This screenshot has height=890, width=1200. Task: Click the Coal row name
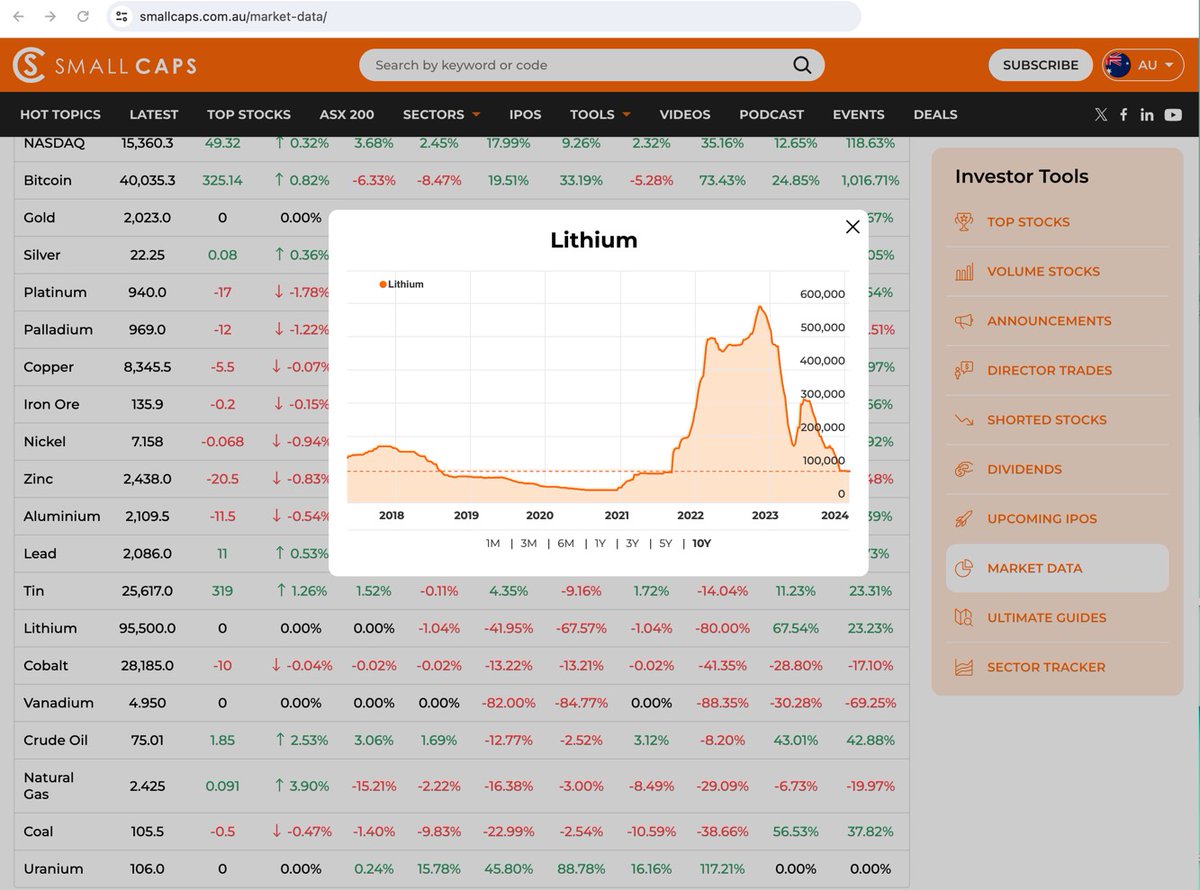[x=39, y=832]
